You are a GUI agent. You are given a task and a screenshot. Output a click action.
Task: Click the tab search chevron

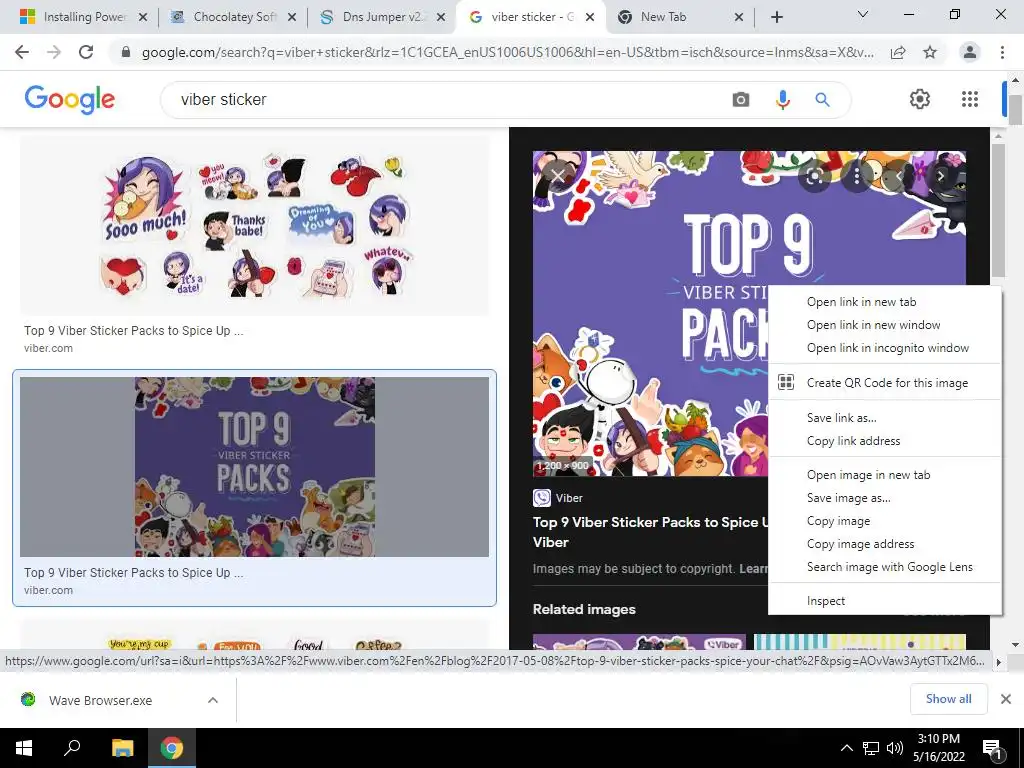(863, 14)
